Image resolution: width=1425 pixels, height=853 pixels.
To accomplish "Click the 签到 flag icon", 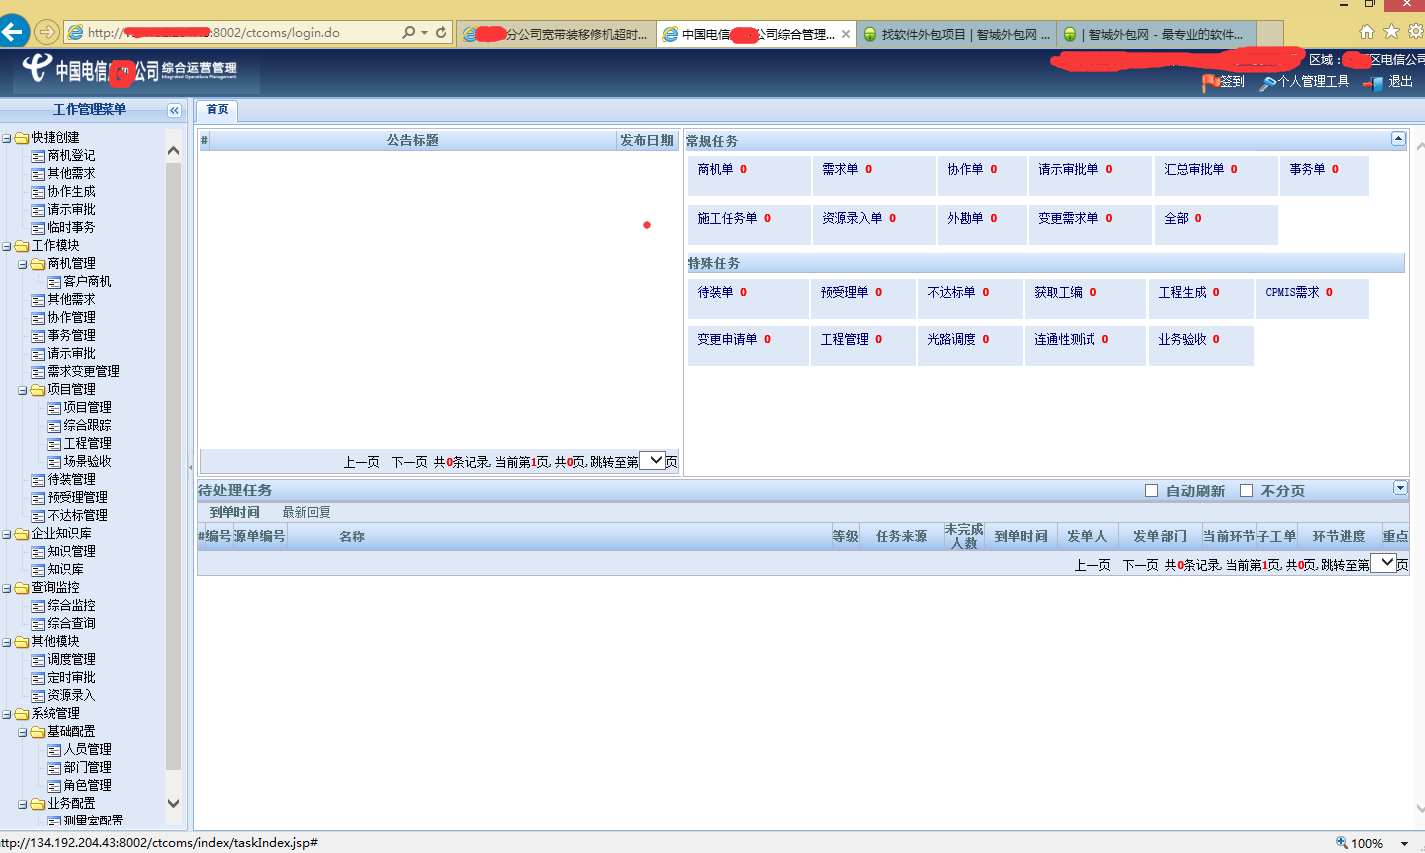I will (x=1211, y=82).
